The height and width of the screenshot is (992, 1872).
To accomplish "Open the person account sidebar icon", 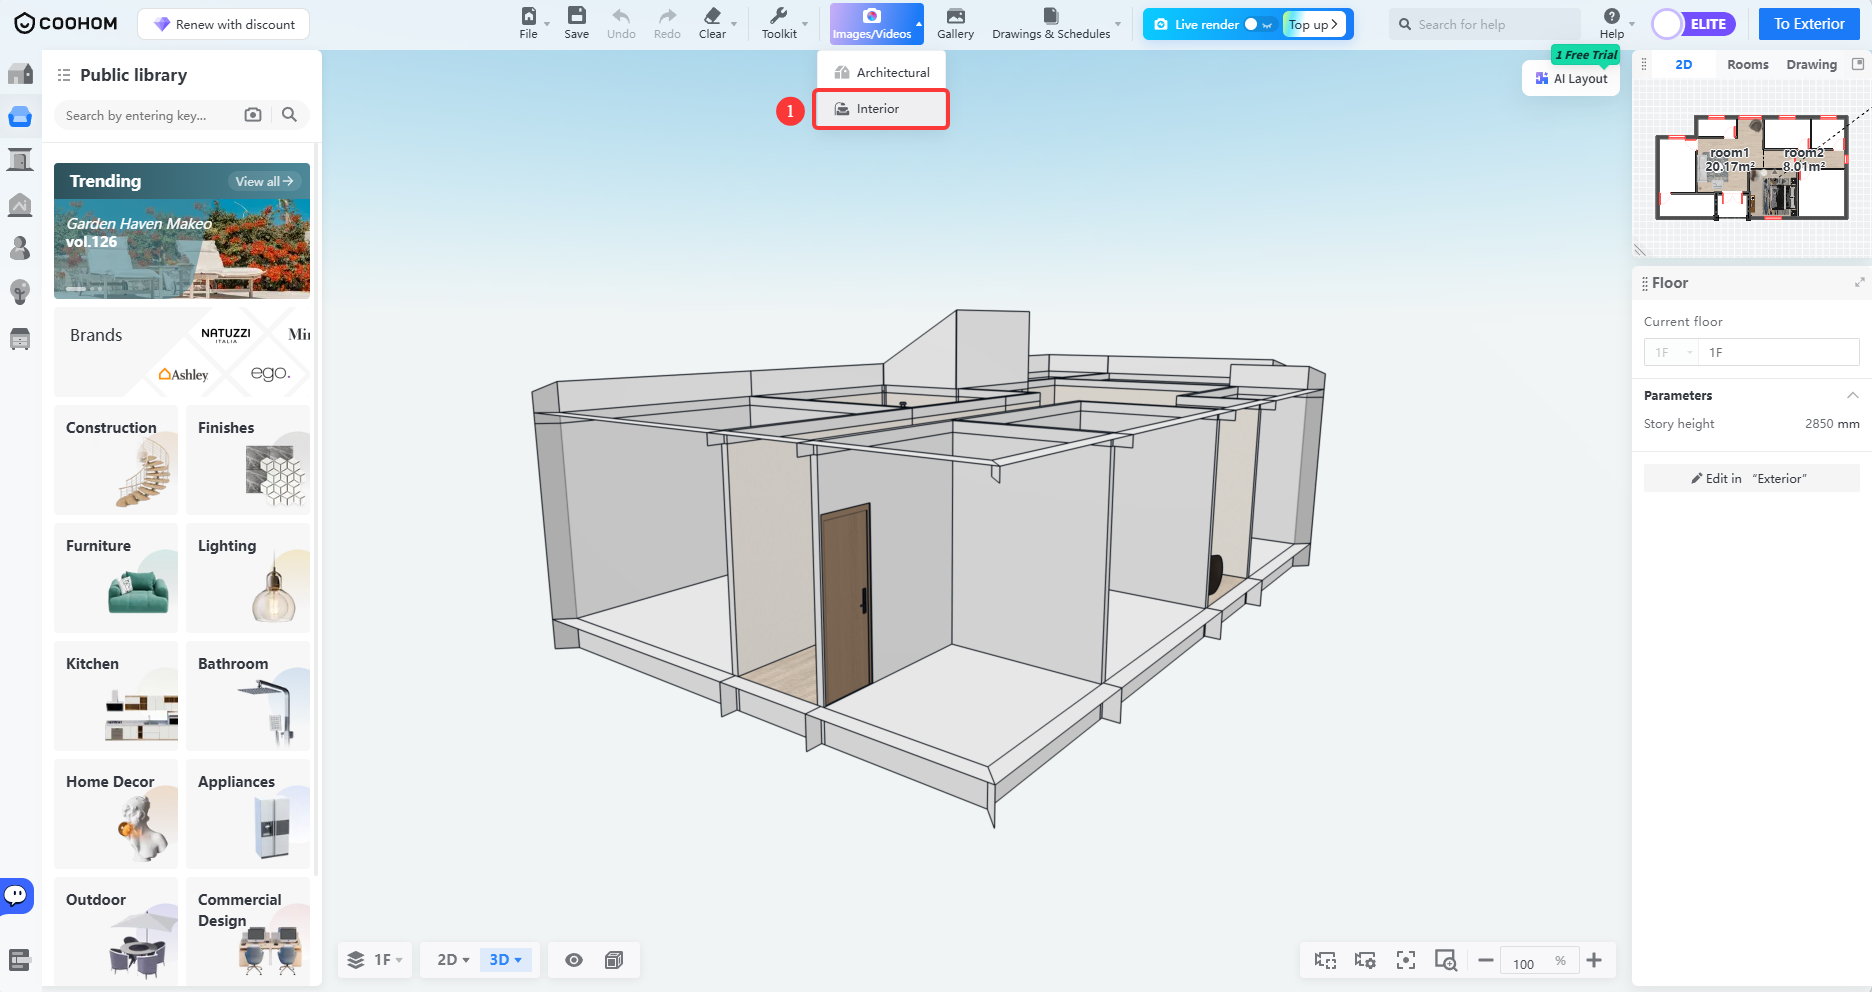I will pyautogui.click(x=20, y=248).
